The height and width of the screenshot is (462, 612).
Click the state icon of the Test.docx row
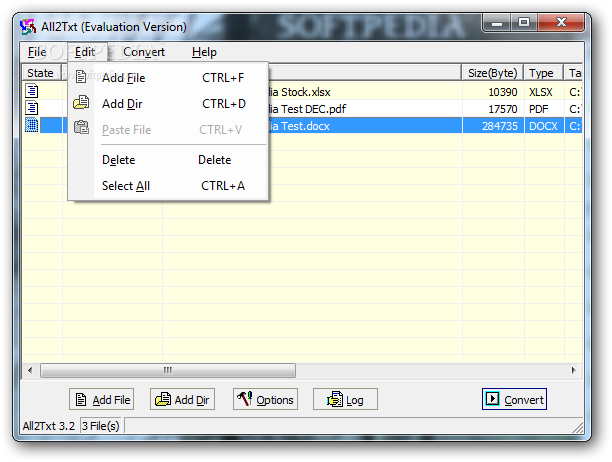32,125
